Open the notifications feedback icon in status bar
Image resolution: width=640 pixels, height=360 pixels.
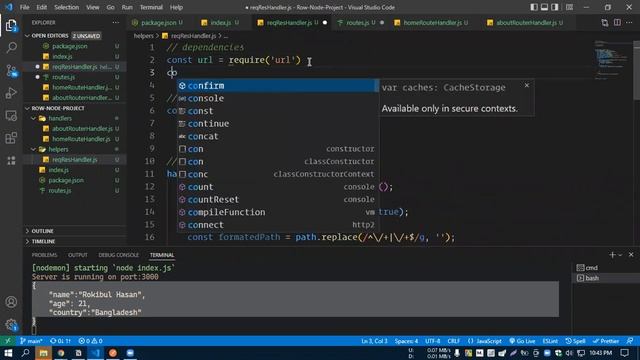click(630, 341)
